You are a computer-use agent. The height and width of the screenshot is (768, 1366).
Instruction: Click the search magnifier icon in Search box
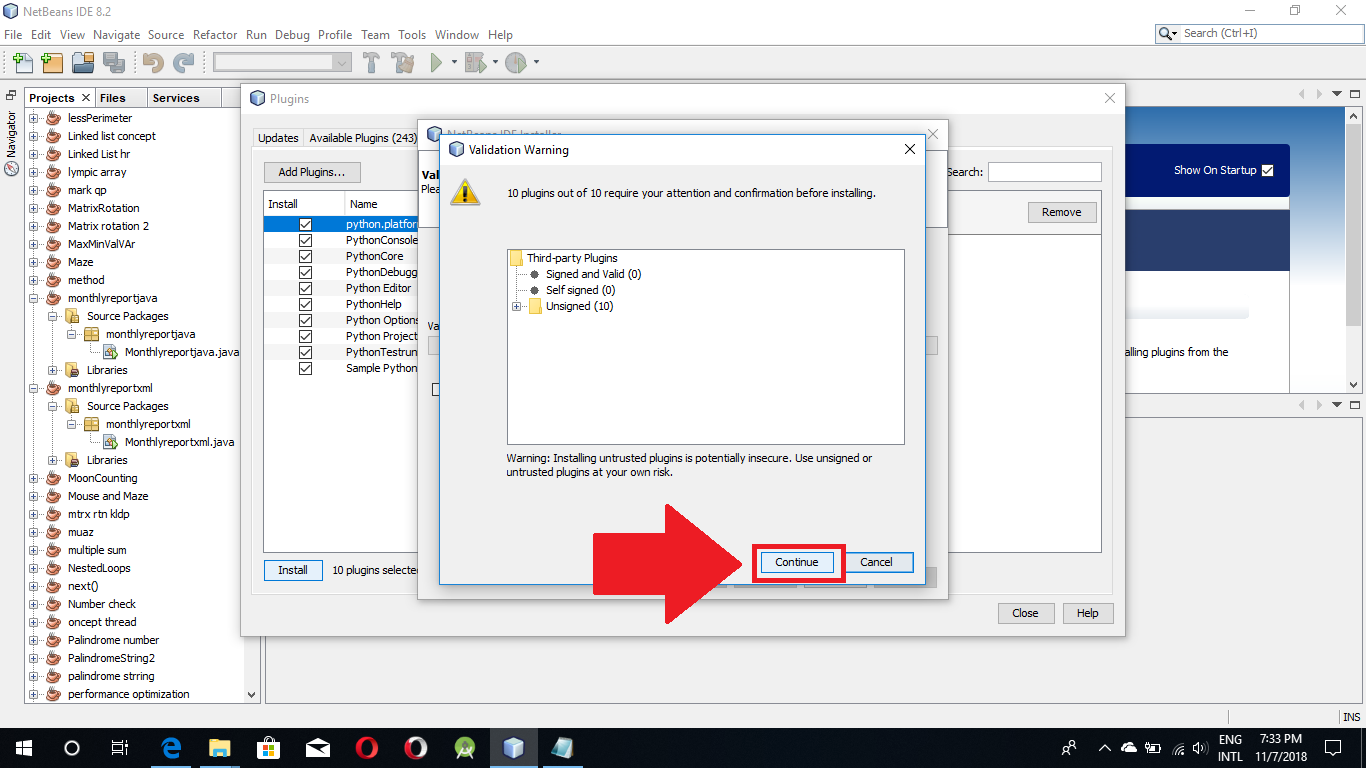(x=1167, y=34)
